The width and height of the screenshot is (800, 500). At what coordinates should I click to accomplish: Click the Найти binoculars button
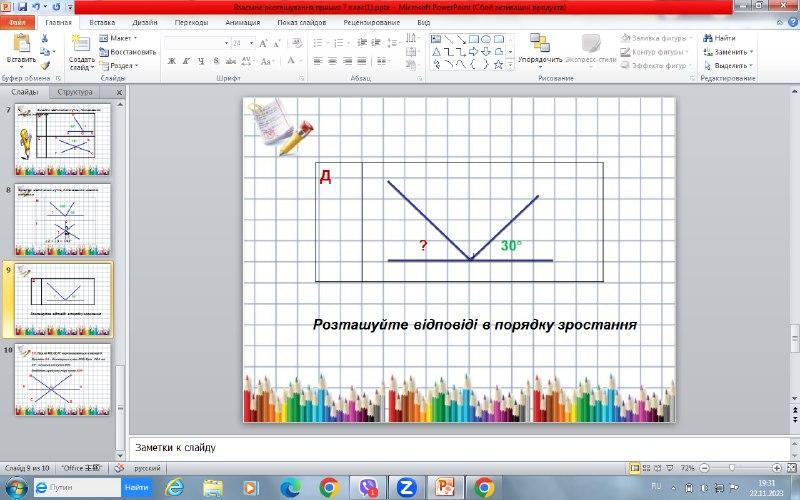pos(719,38)
